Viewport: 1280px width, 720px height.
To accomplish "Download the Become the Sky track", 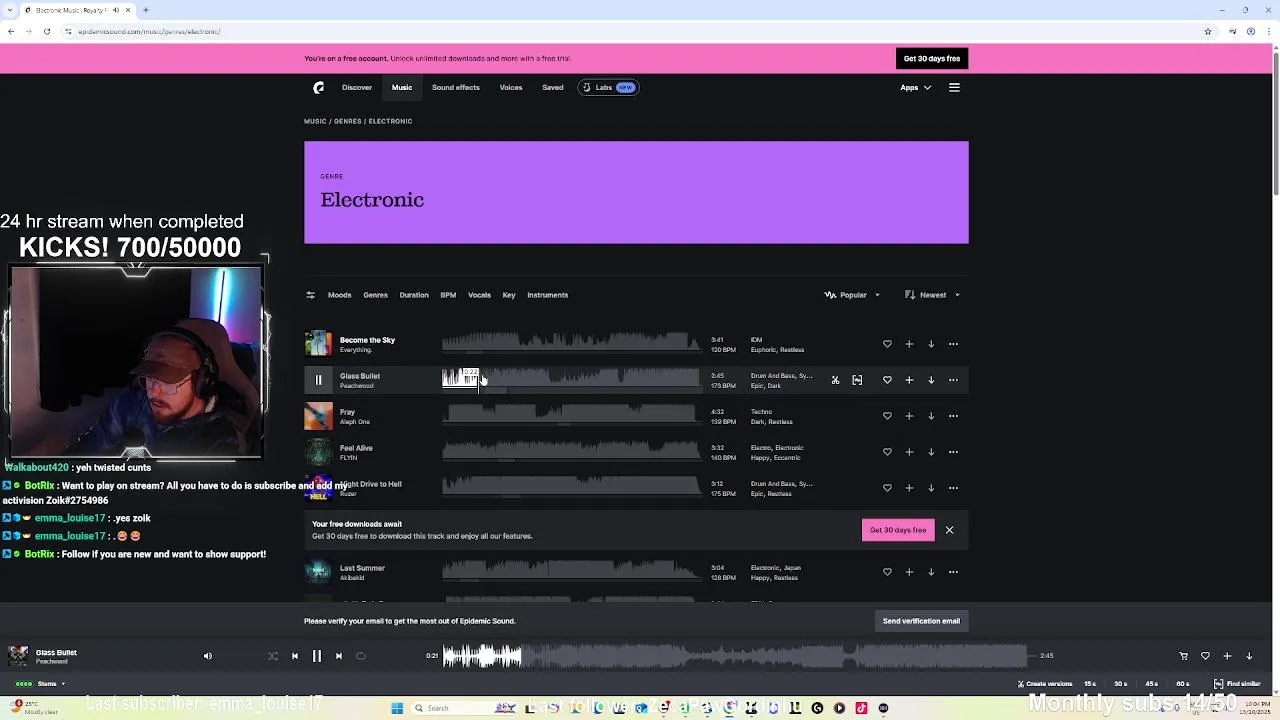I will (x=931, y=344).
